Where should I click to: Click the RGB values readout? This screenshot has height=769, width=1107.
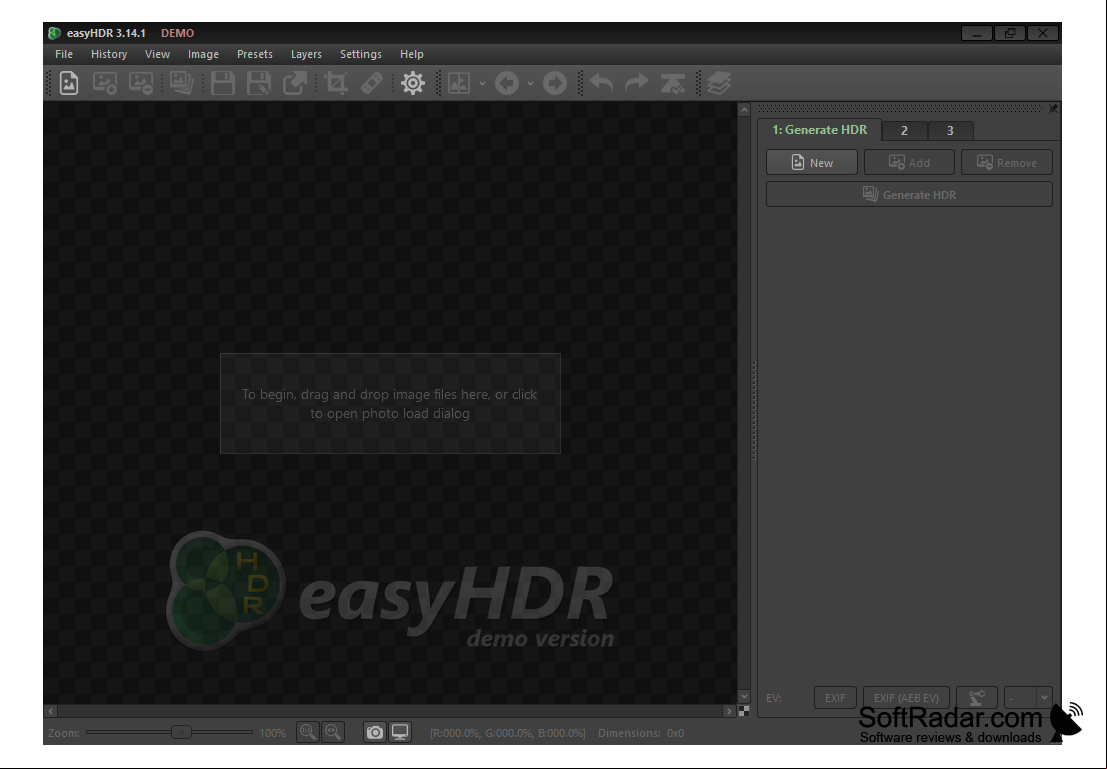pyautogui.click(x=508, y=733)
